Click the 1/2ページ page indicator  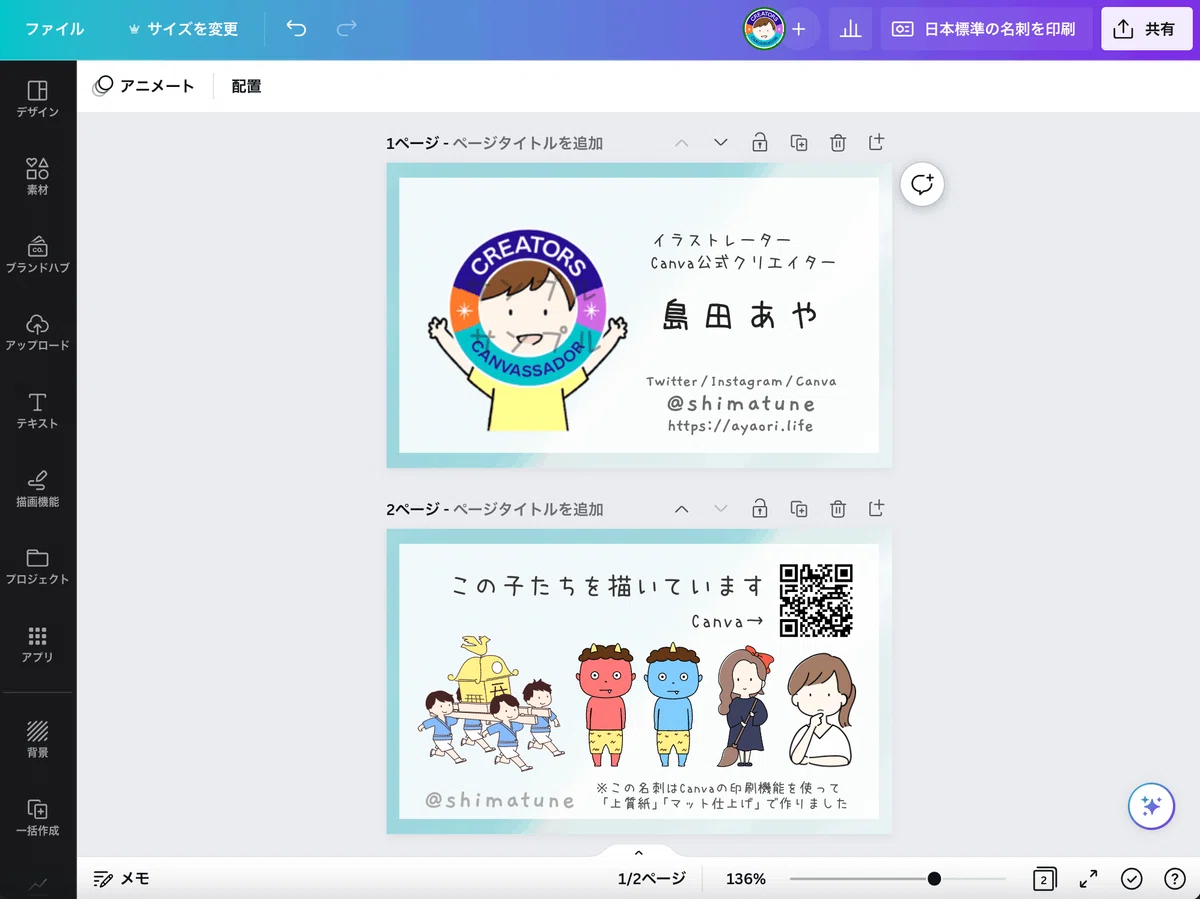click(x=652, y=879)
